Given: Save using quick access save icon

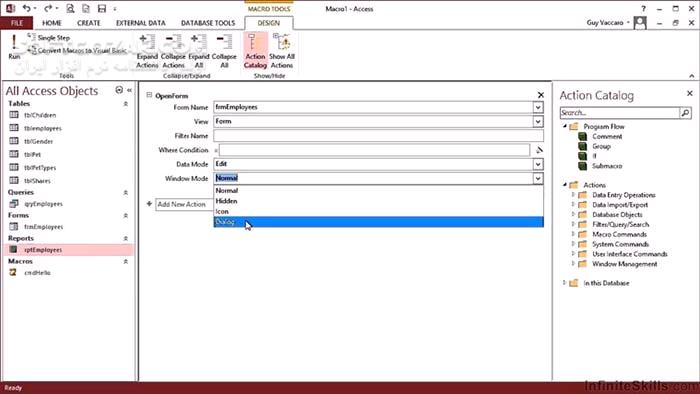Looking at the screenshot, I should [102, 8].
